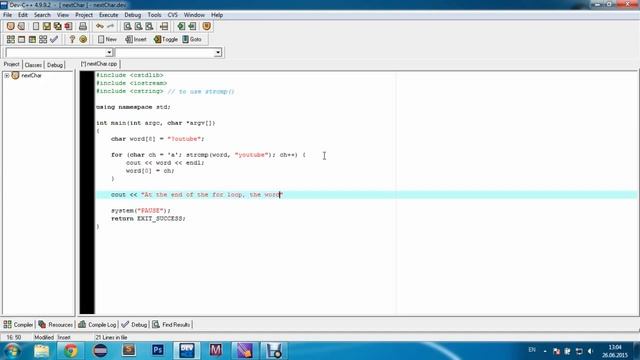Image resolution: width=640 pixels, height=360 pixels.
Task: Open Replace with the second magnifier icon
Action: pyautogui.click(x=138, y=26)
